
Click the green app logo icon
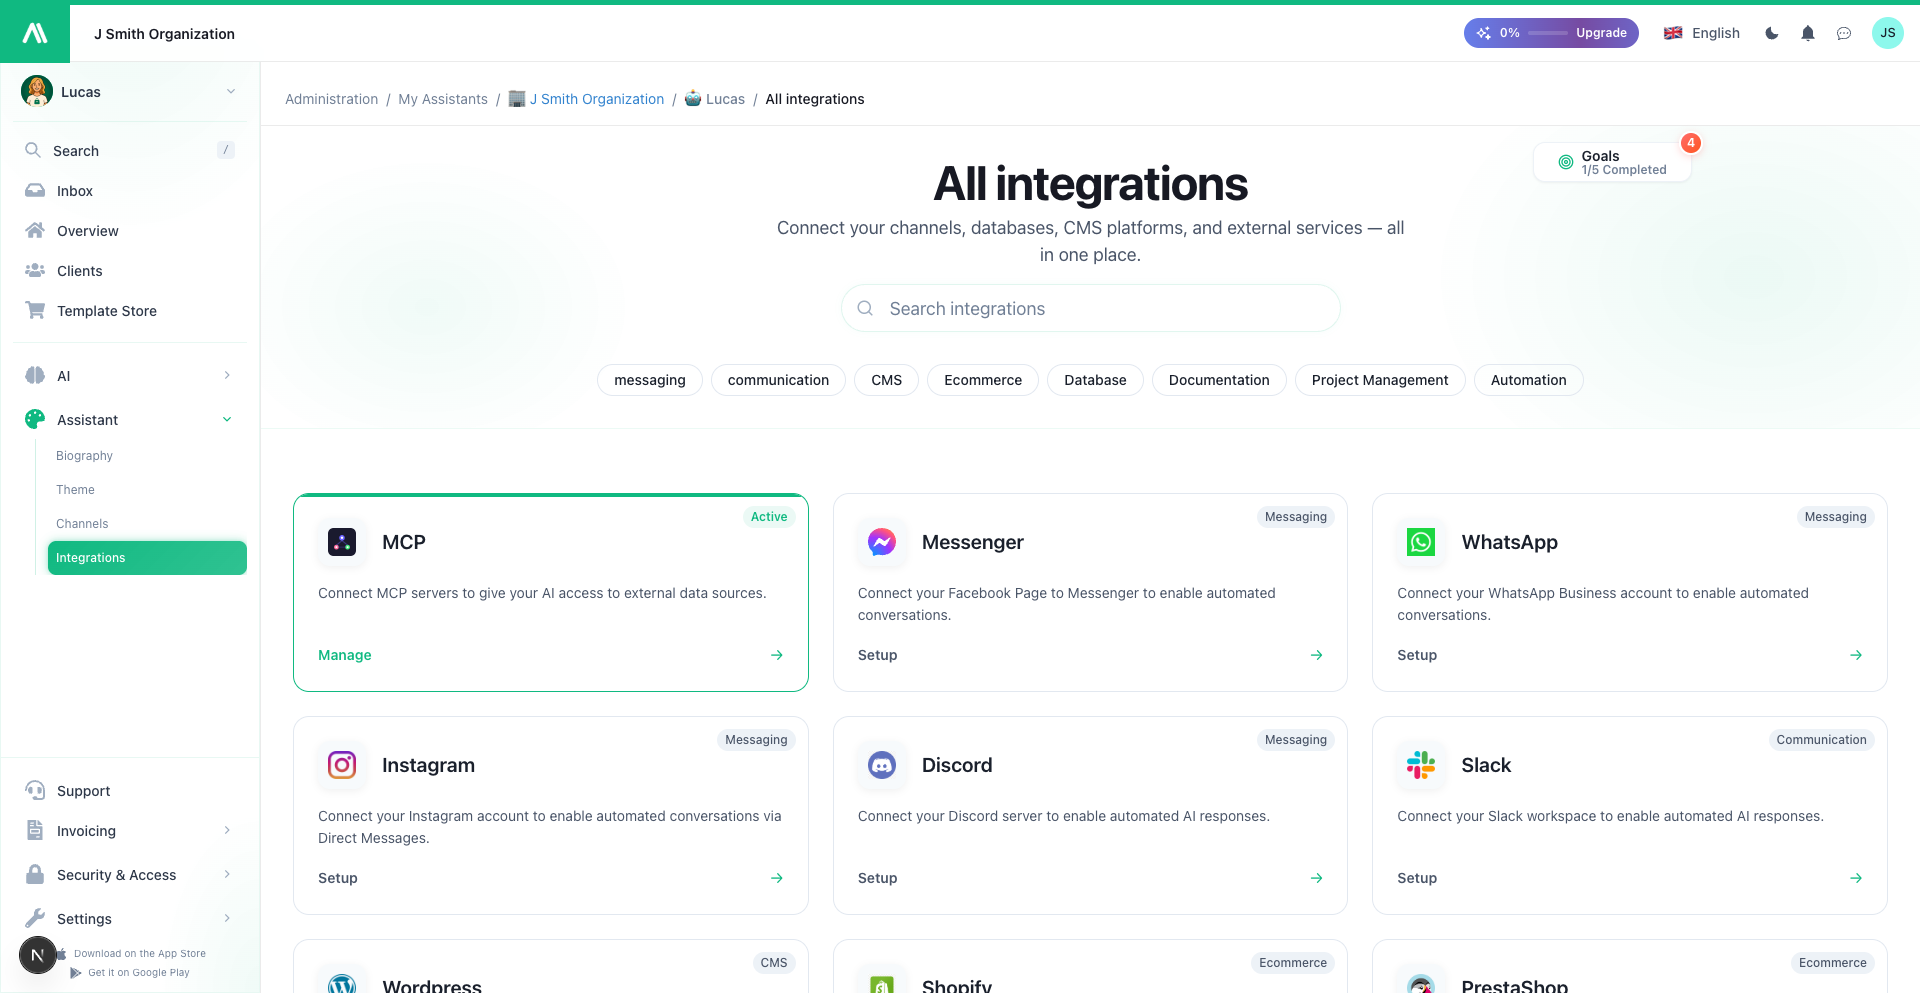(x=35, y=33)
